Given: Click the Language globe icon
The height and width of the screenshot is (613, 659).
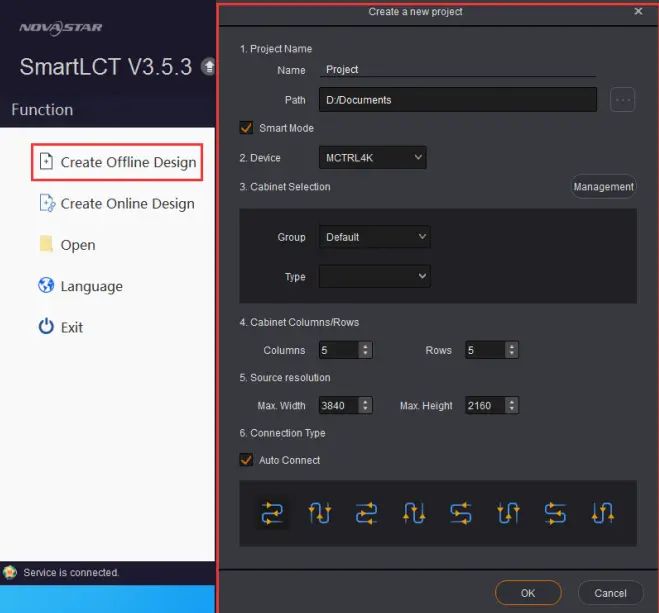Looking at the screenshot, I should click(x=46, y=285).
